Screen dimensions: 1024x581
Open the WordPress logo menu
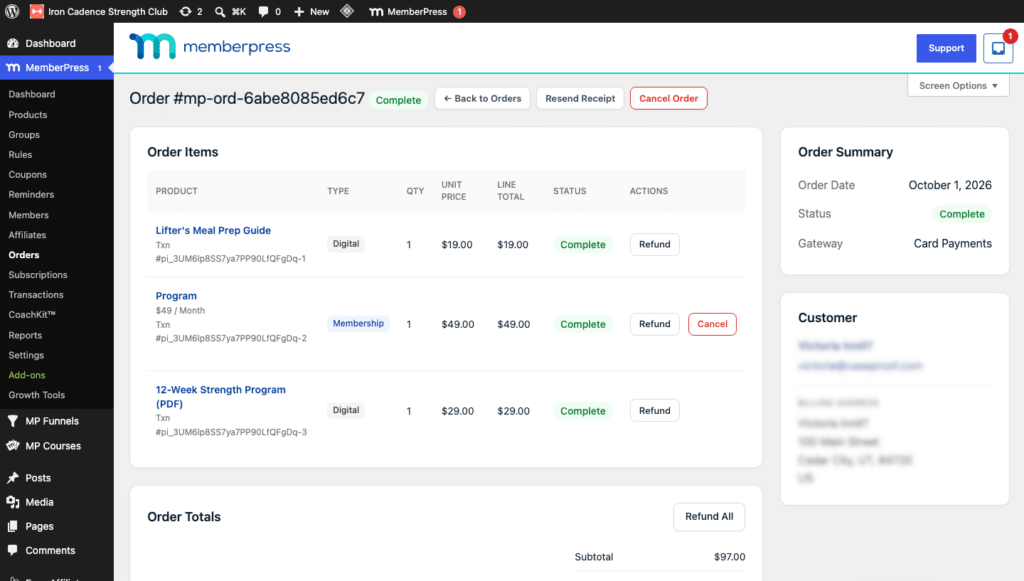tap(12, 11)
